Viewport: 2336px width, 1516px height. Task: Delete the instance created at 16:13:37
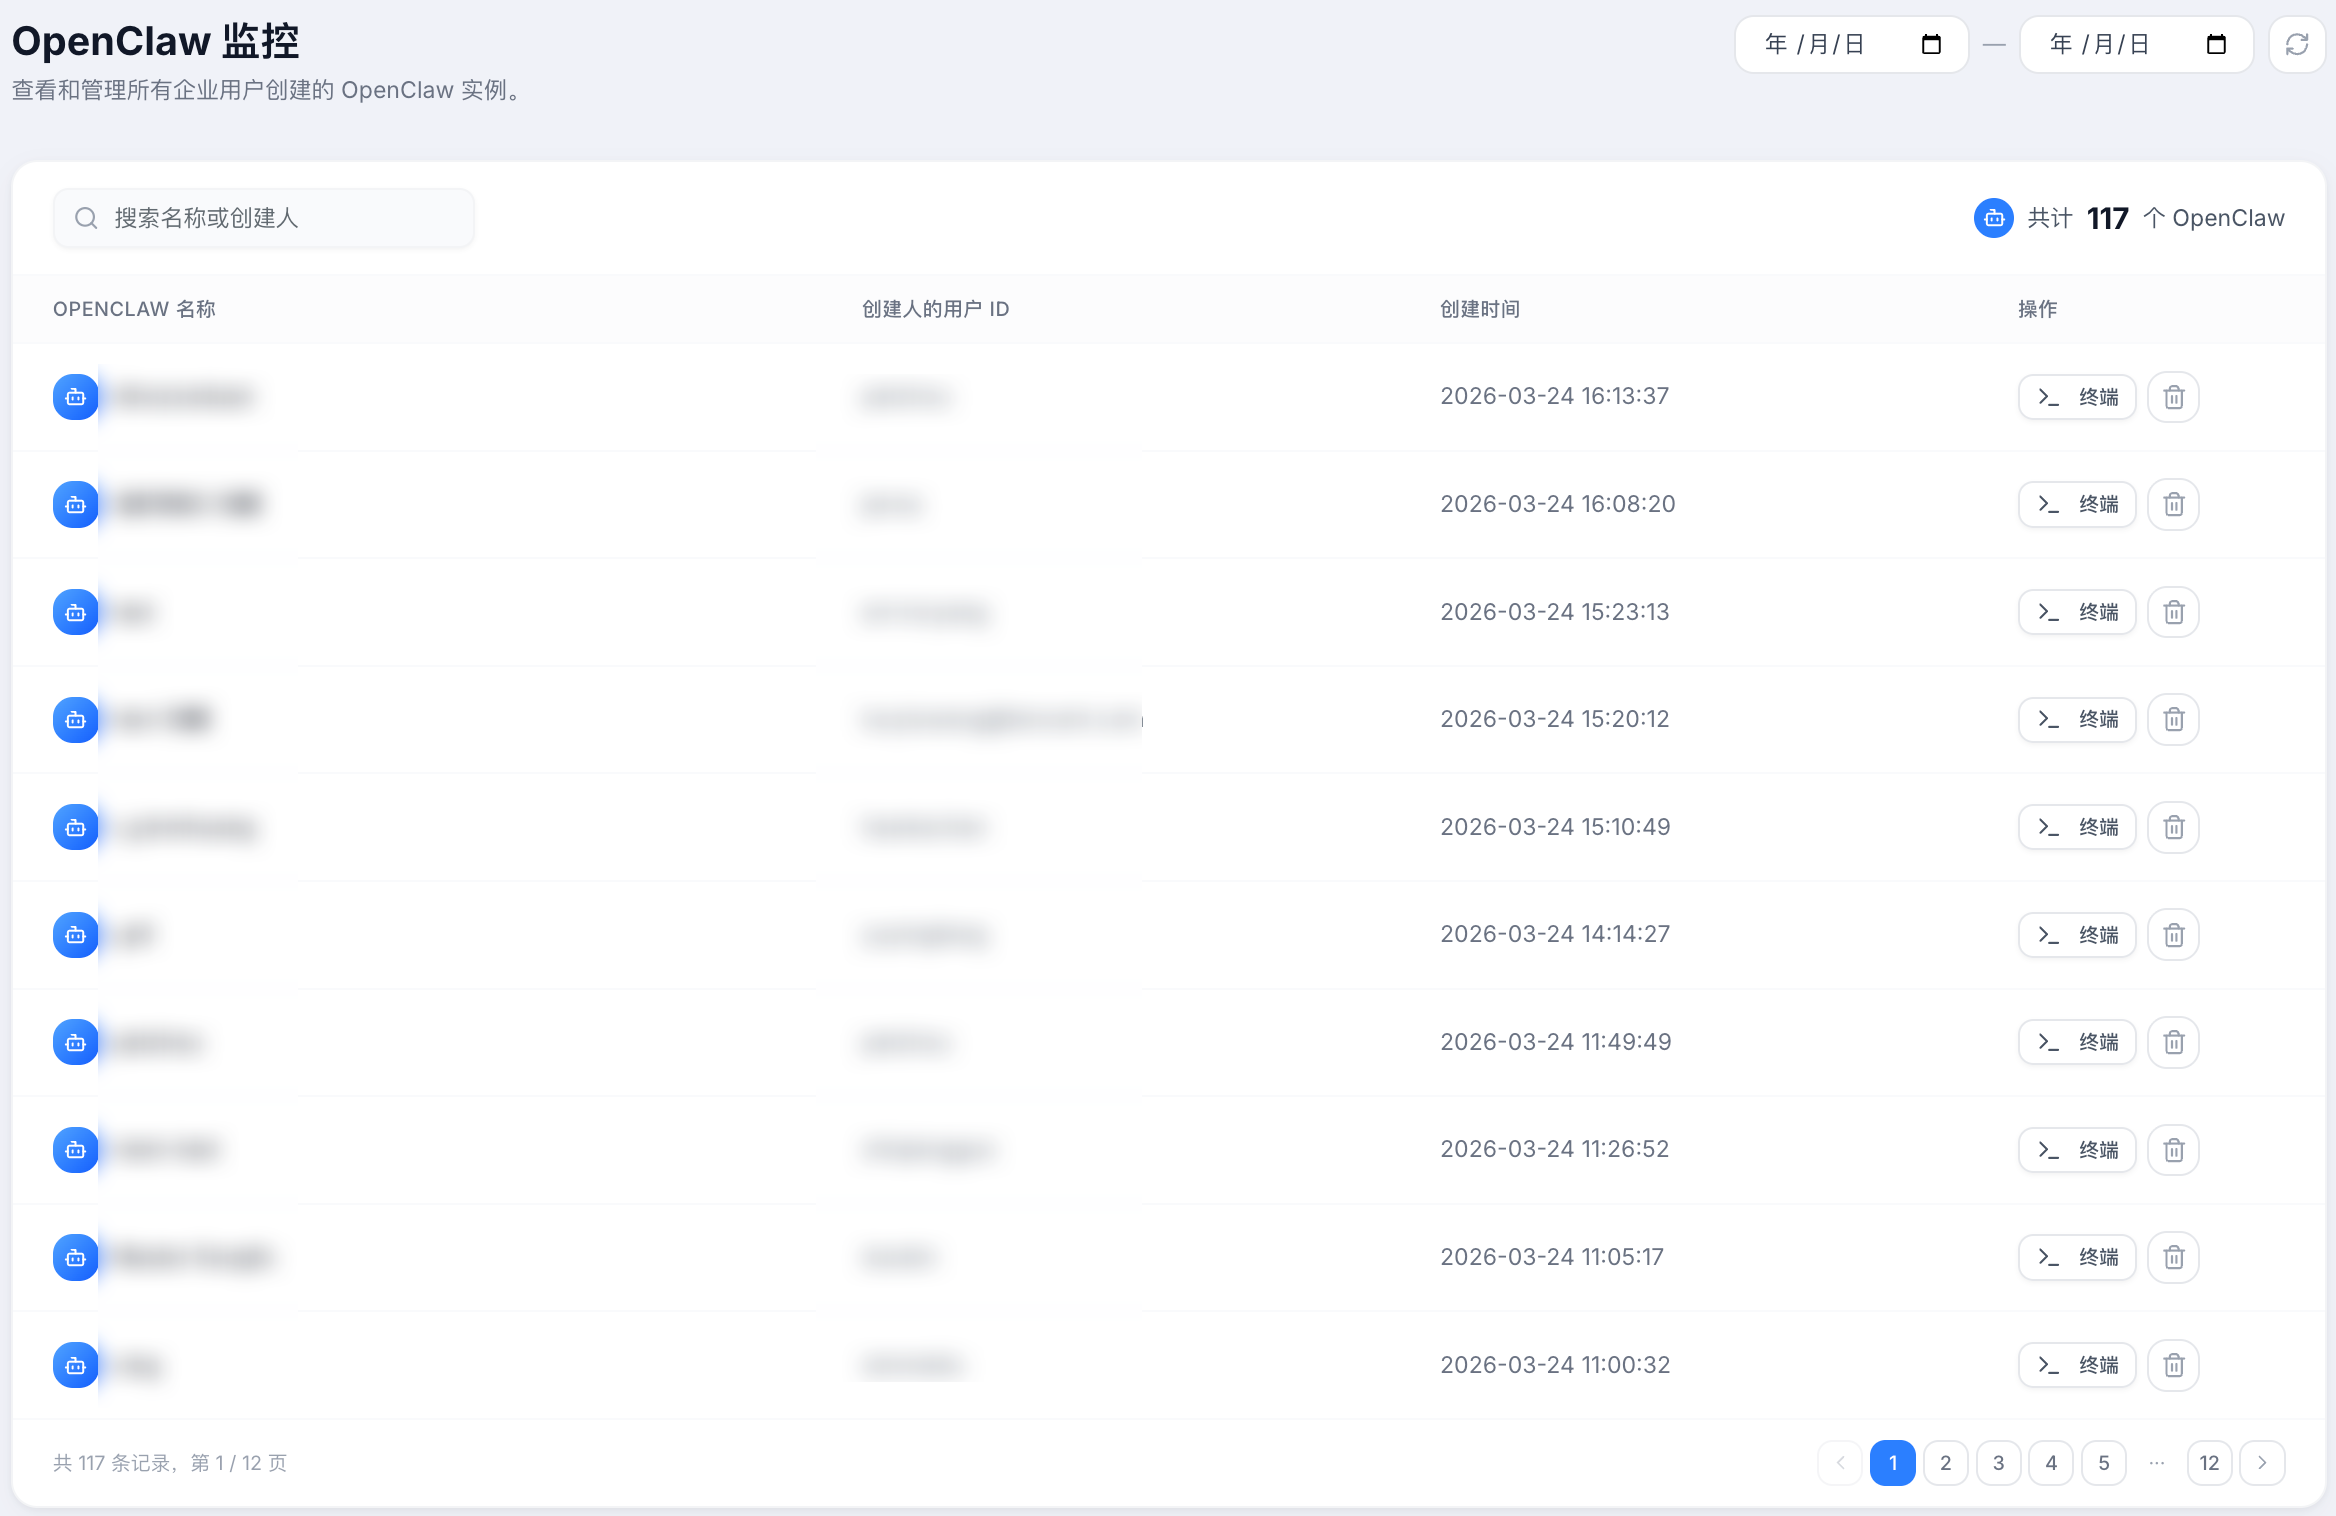(2173, 398)
